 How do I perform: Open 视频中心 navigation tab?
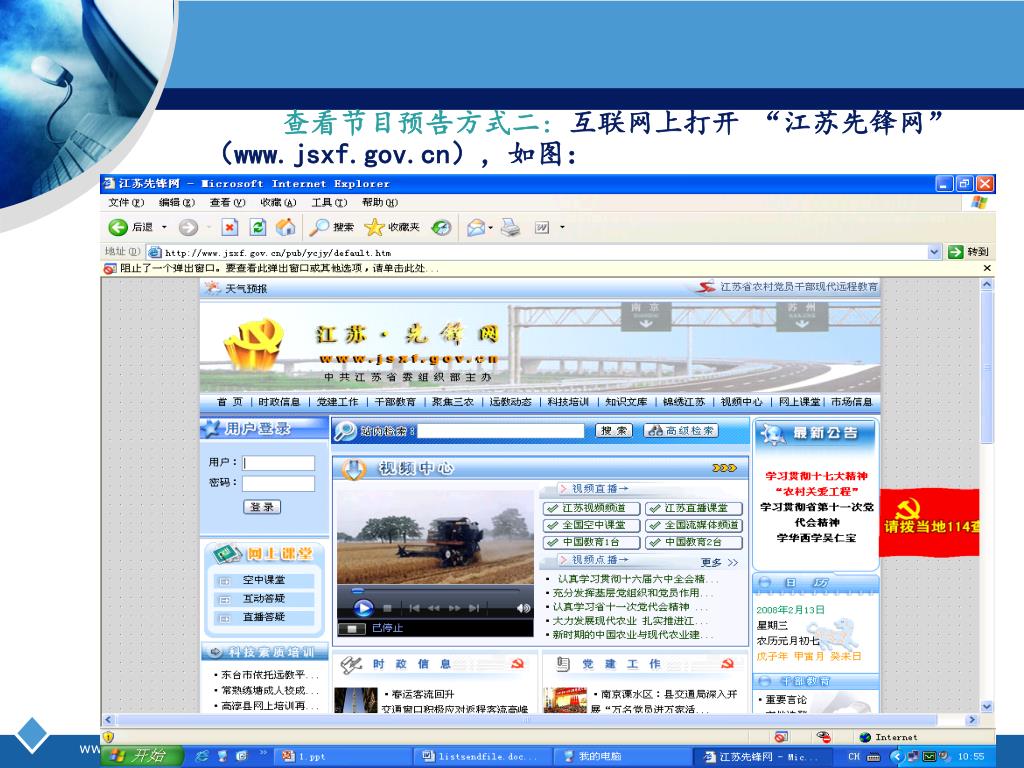741,402
